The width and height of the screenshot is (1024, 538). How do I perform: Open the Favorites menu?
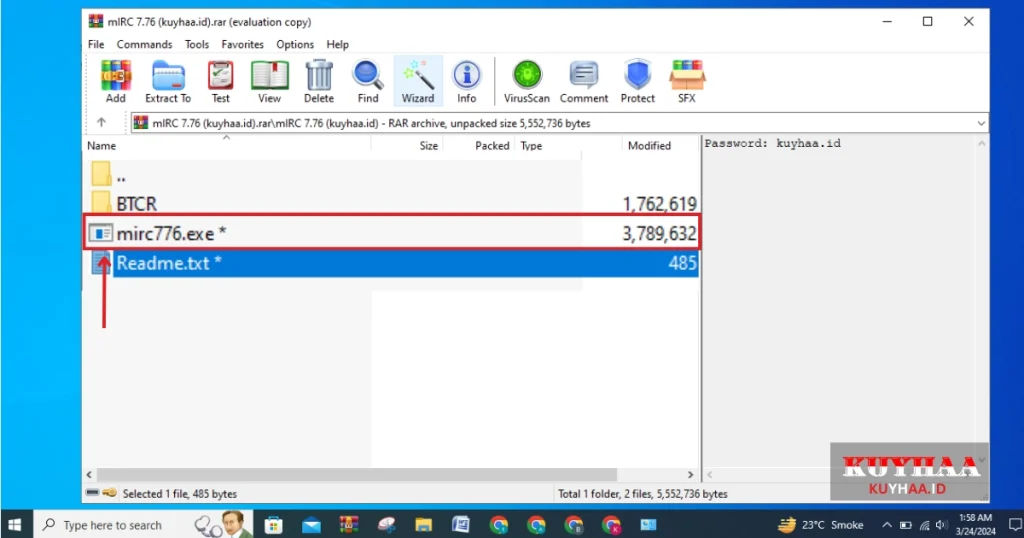[x=242, y=44]
